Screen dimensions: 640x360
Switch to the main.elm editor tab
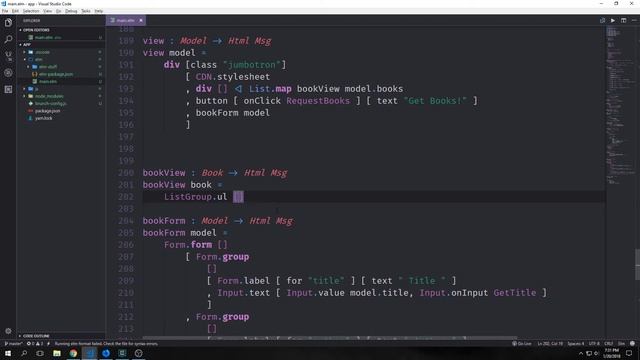pos(126,20)
